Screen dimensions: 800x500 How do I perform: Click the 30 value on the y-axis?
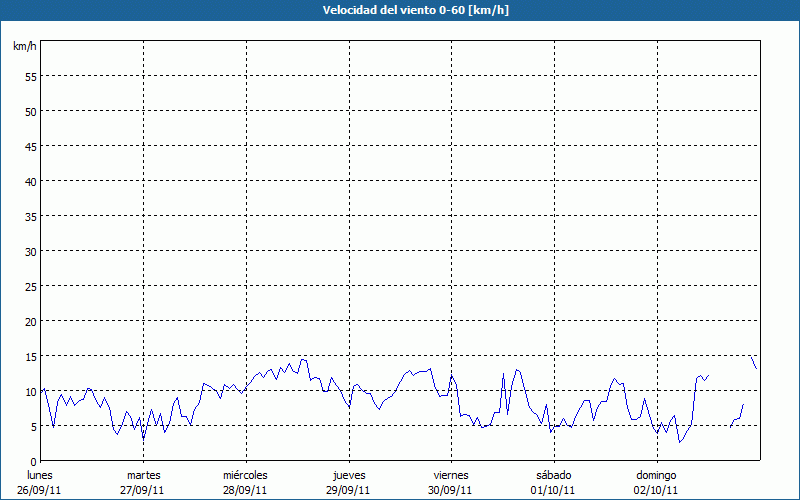[x=31, y=251]
